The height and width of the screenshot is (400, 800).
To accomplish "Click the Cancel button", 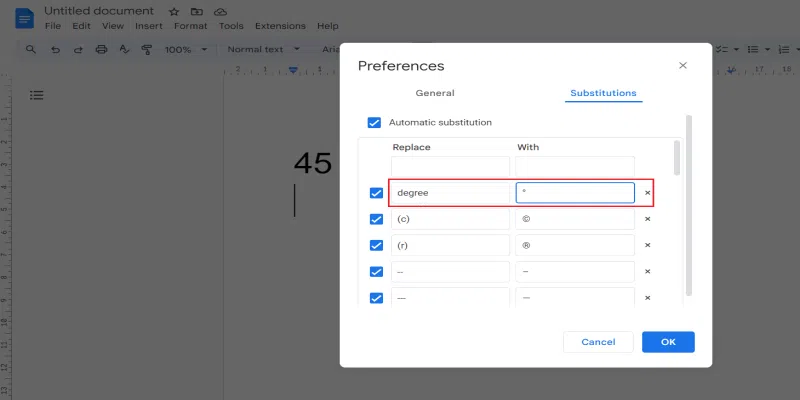I will [598, 342].
